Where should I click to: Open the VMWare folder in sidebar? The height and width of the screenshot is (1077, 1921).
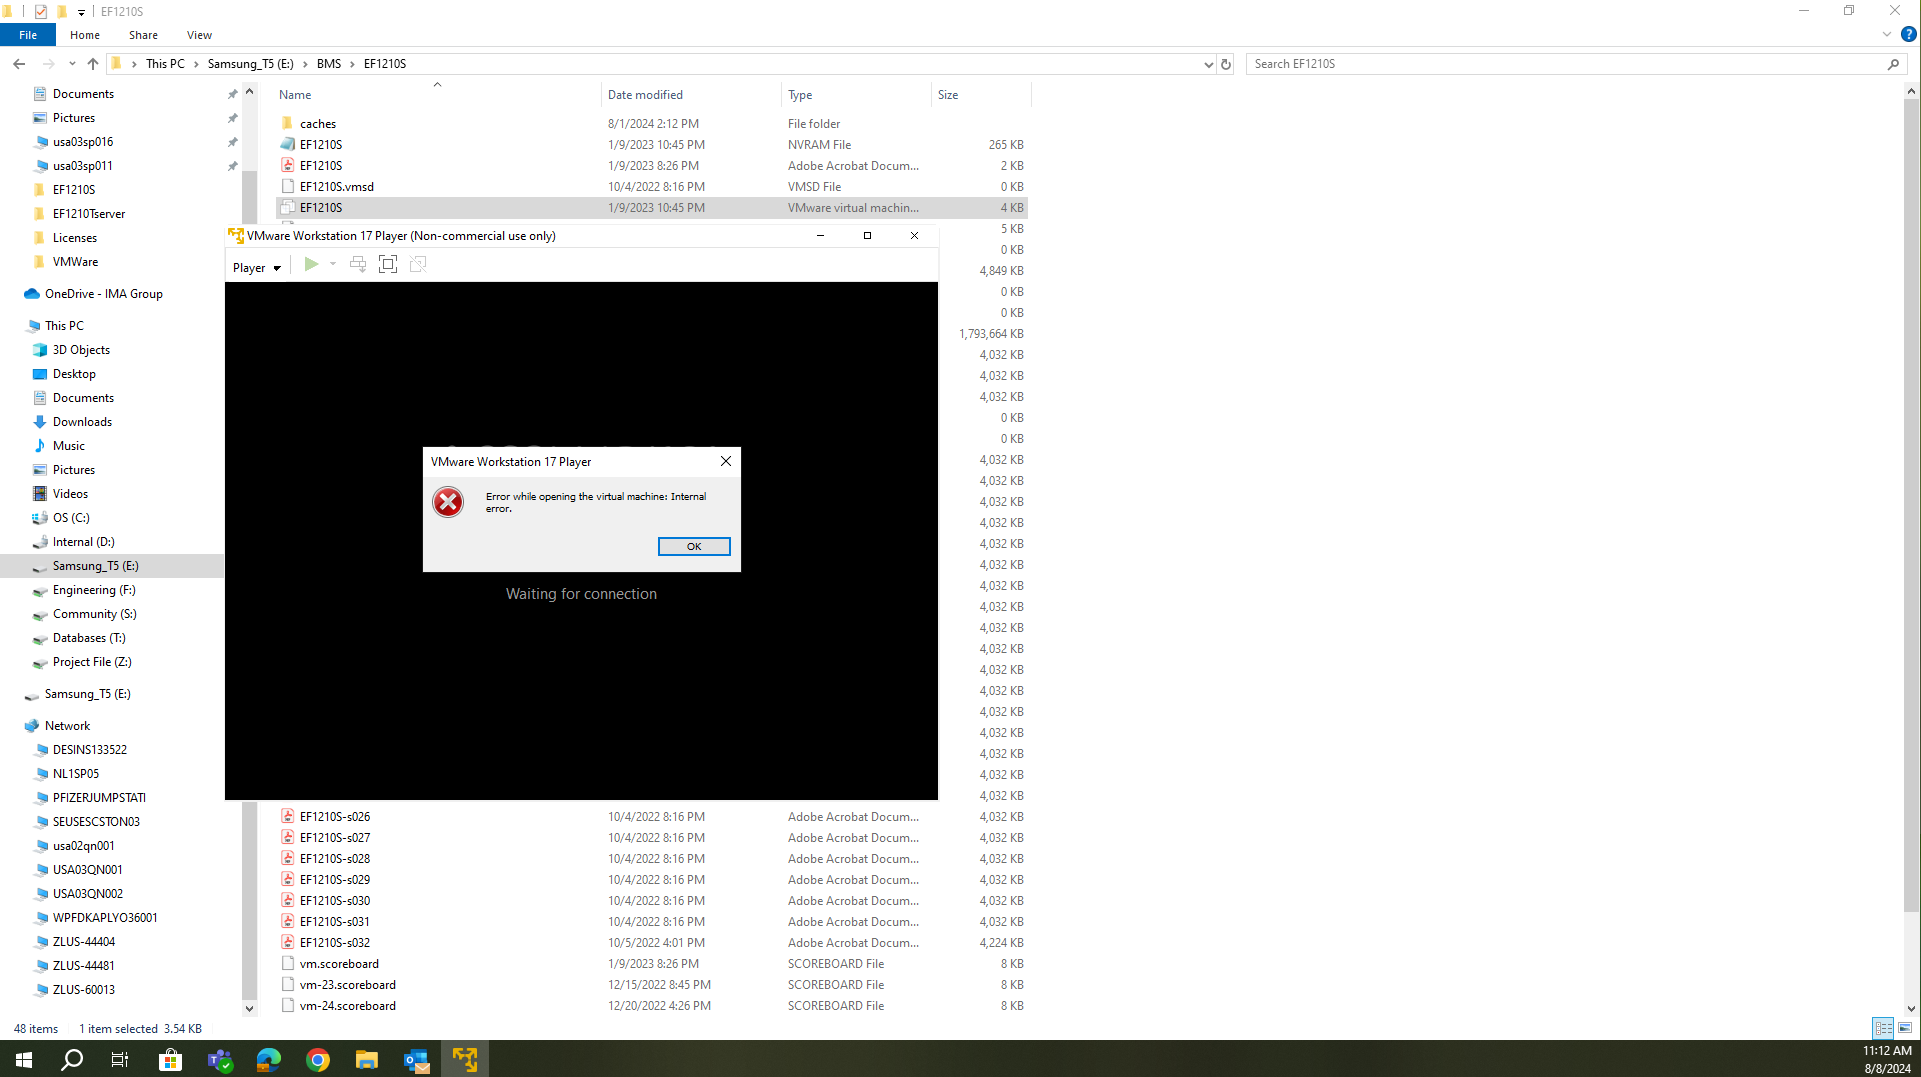pos(75,262)
